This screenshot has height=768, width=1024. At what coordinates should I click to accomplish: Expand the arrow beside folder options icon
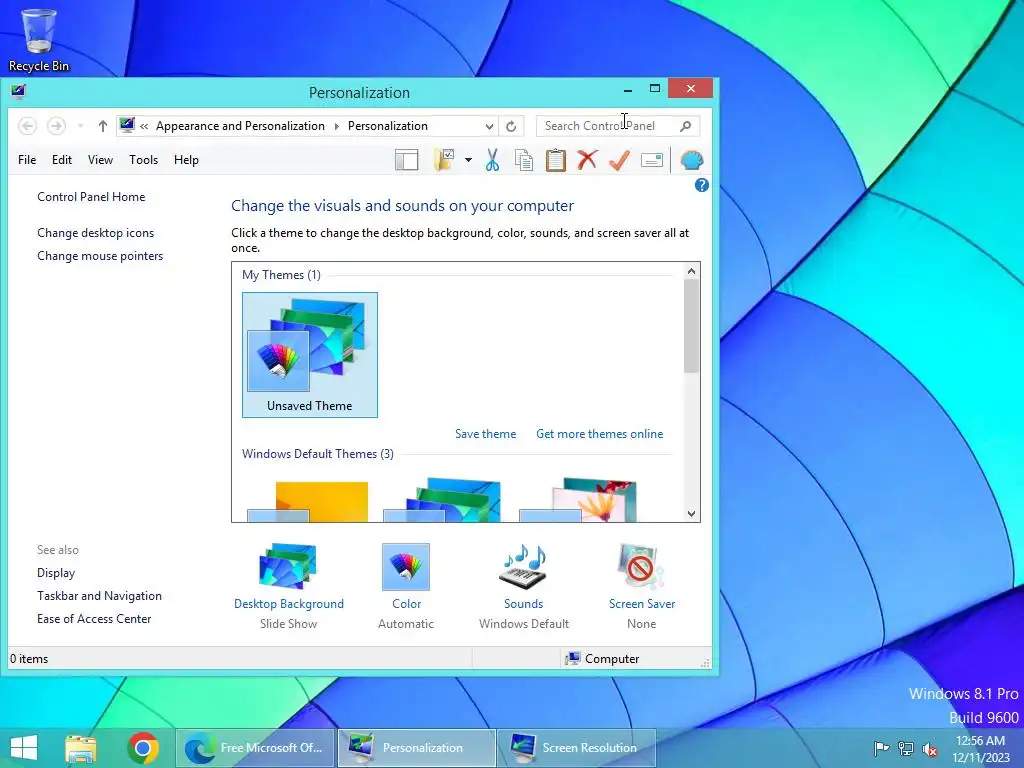pos(468,160)
